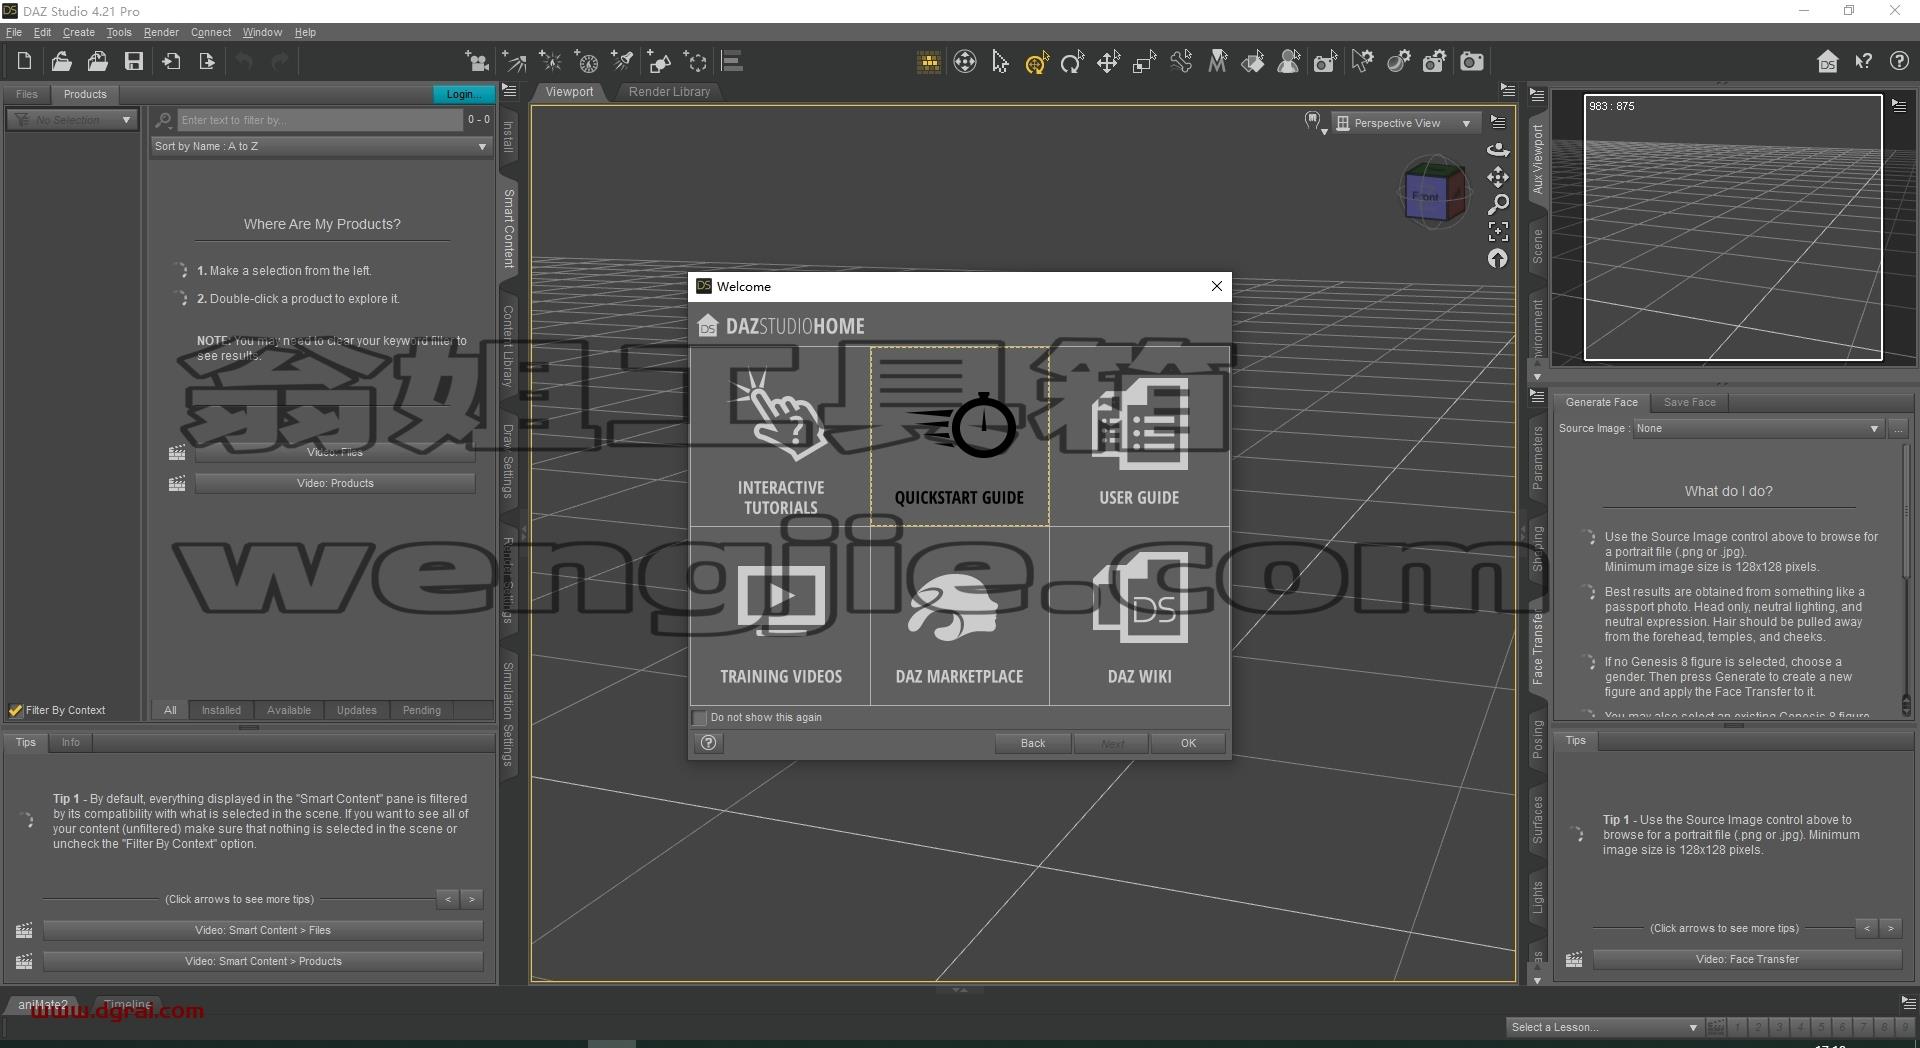
Task: Click the OK button in Welcome dialog
Action: pos(1188,743)
